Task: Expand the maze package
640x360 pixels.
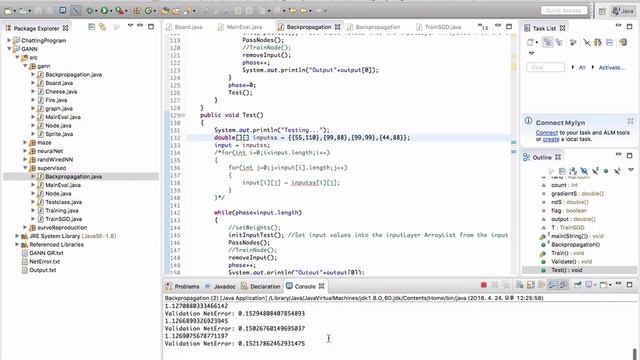Action: [25, 142]
